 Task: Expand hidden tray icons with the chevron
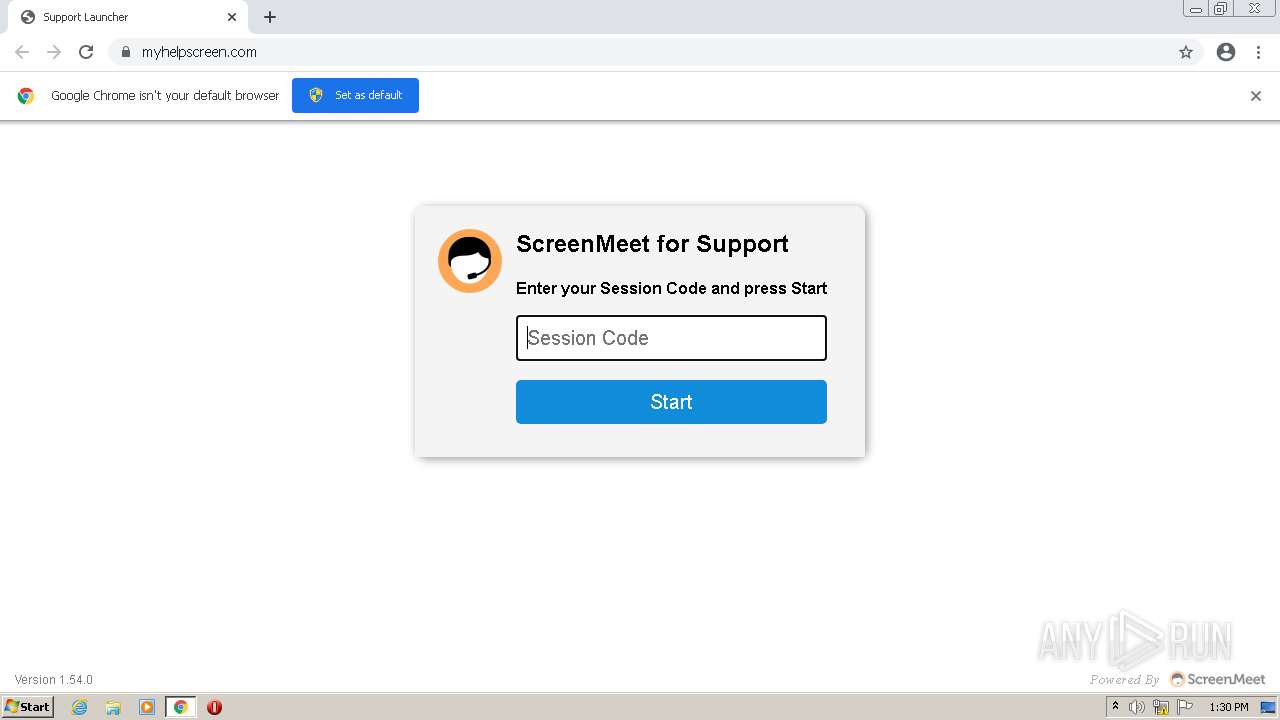point(1115,707)
